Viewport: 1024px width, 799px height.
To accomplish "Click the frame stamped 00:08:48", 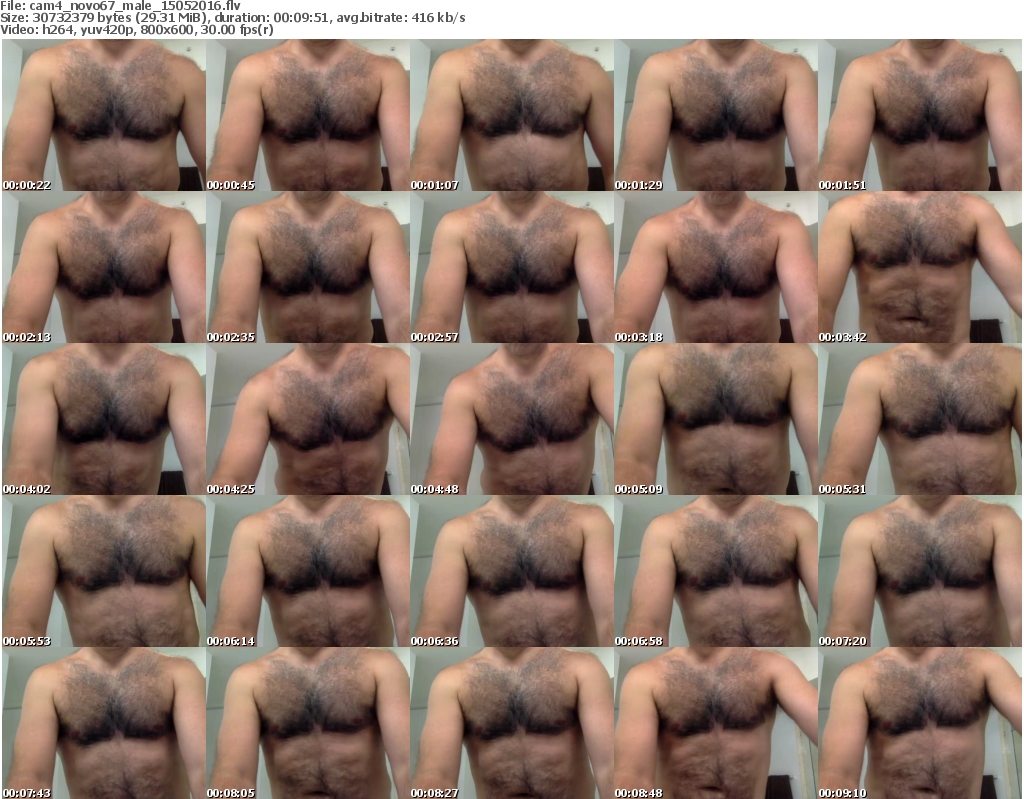I will click(716, 723).
